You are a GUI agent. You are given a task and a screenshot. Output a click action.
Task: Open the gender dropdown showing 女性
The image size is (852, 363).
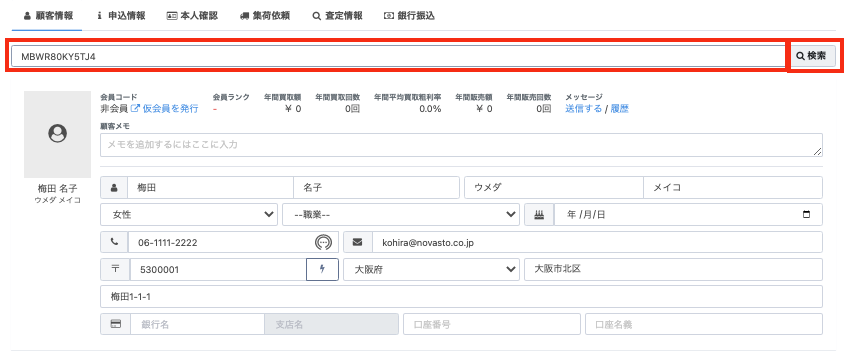pyautogui.click(x=189, y=215)
